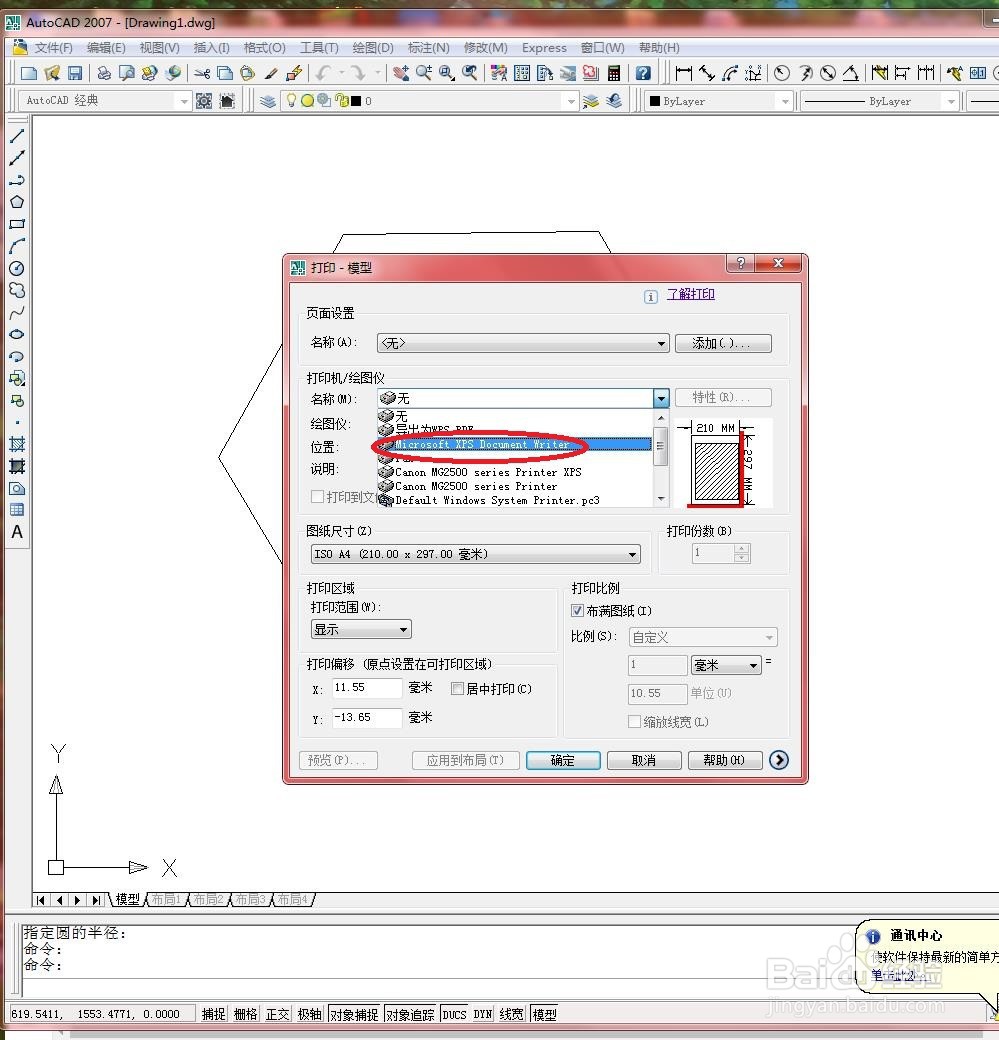The height and width of the screenshot is (1040, 999).
Task: Click the New drawing icon
Action: click(x=29, y=73)
